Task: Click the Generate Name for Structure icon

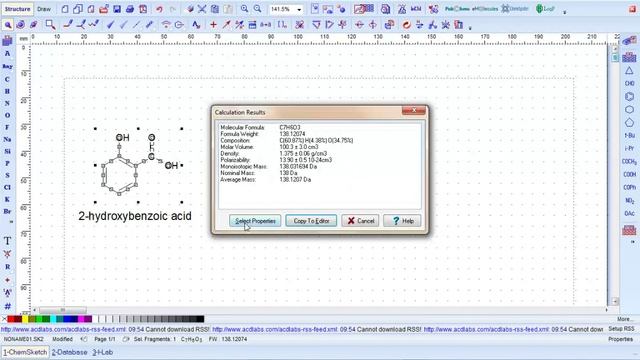Action: (x=459, y=25)
